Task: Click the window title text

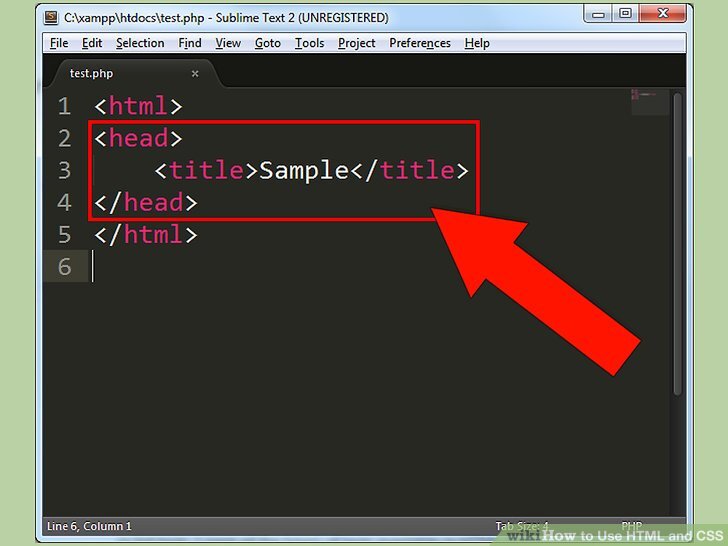Action: click(x=226, y=18)
